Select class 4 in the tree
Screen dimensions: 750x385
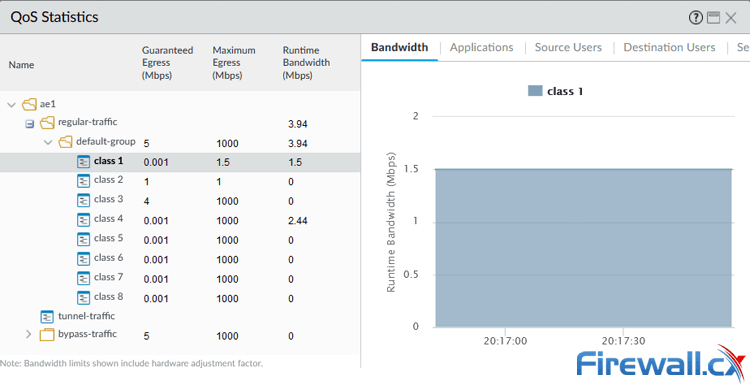pos(109,219)
